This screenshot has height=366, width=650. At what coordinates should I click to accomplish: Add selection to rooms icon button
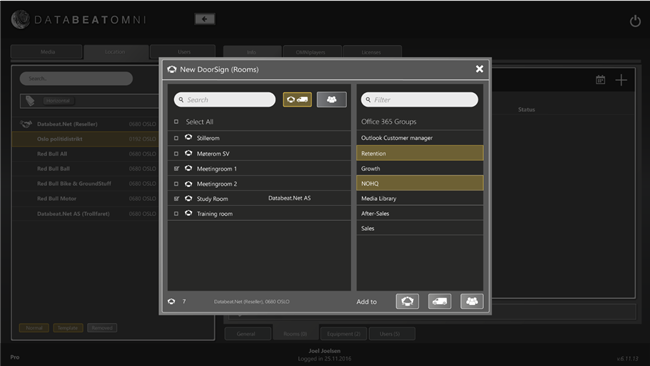(407, 301)
